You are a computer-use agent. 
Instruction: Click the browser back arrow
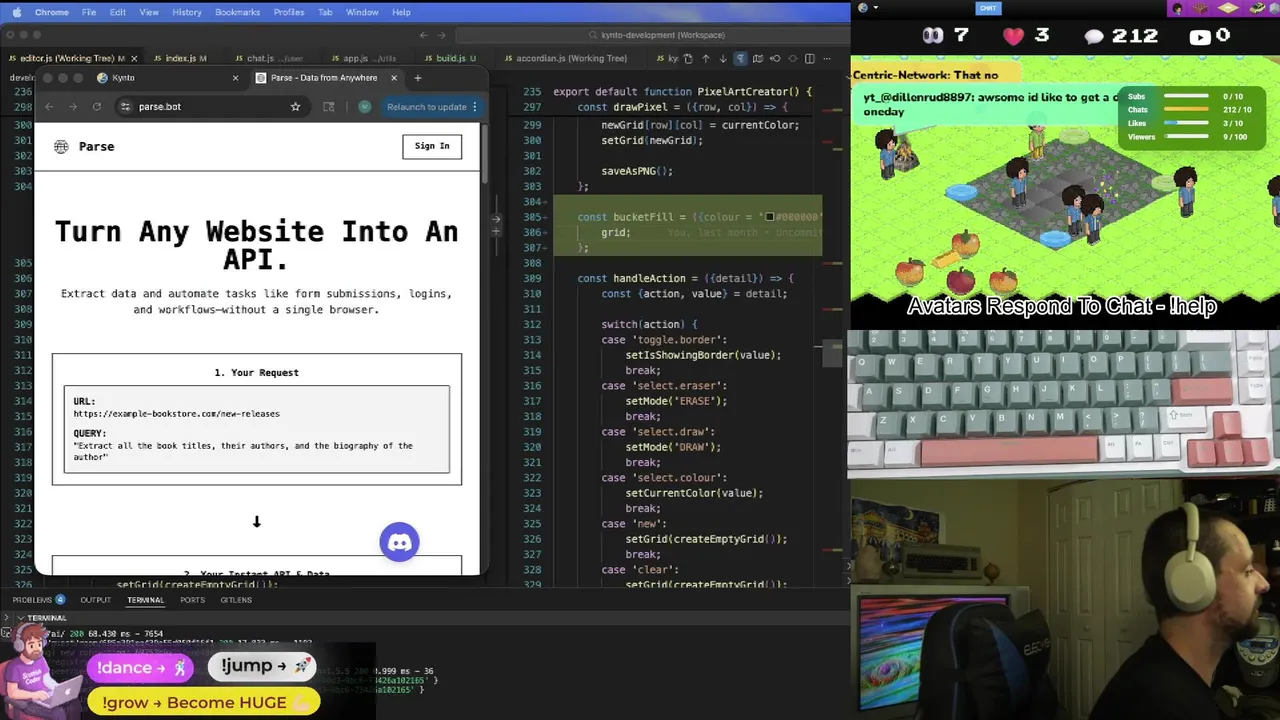[x=49, y=106]
